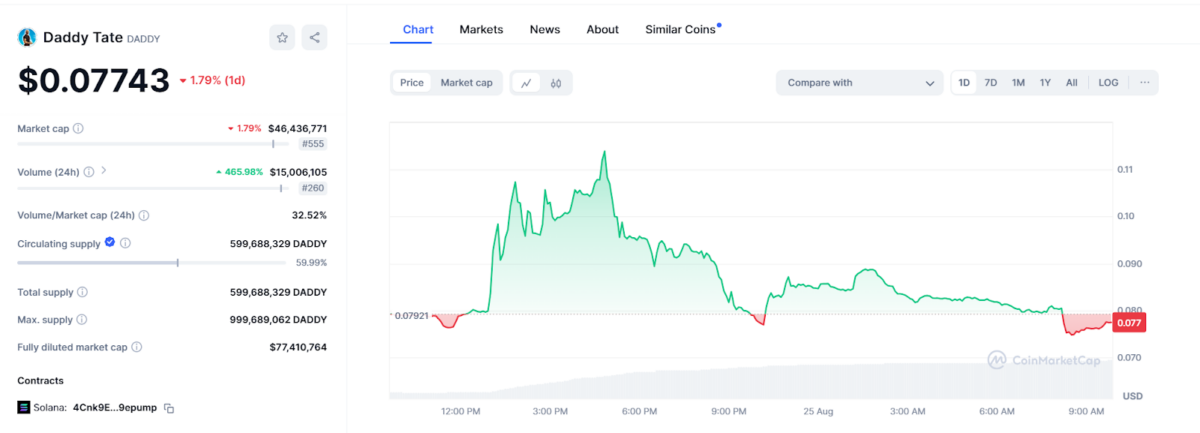Click the 4Cnk9E...9epump contract address
Image resolution: width=1200 pixels, height=433 pixels.
point(116,408)
